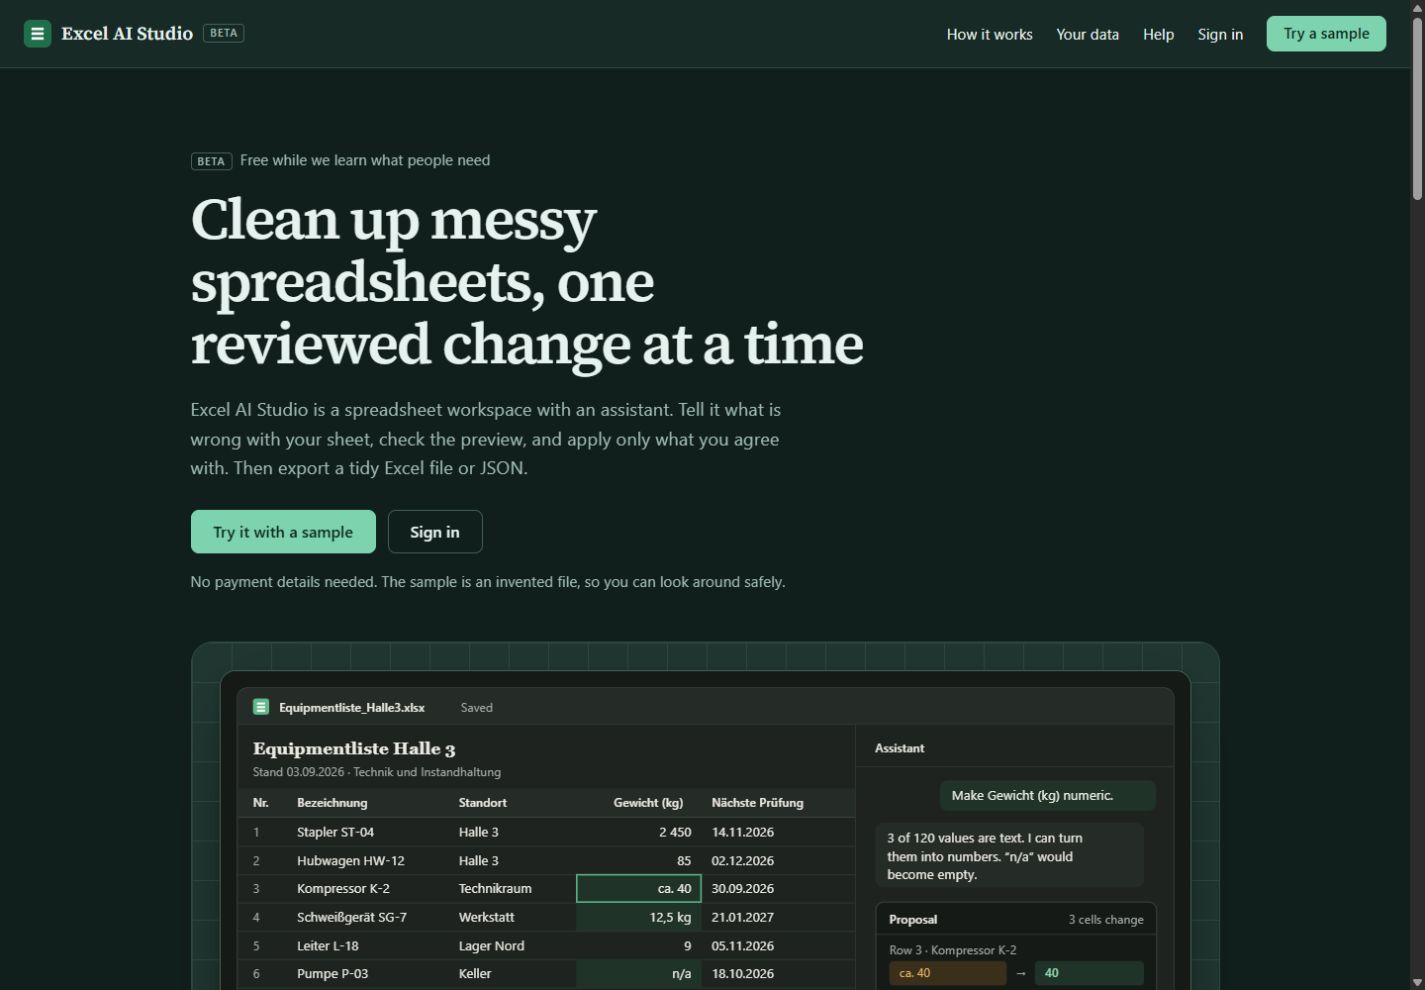
Task: Click the 'Standort' column header
Action: click(482, 803)
